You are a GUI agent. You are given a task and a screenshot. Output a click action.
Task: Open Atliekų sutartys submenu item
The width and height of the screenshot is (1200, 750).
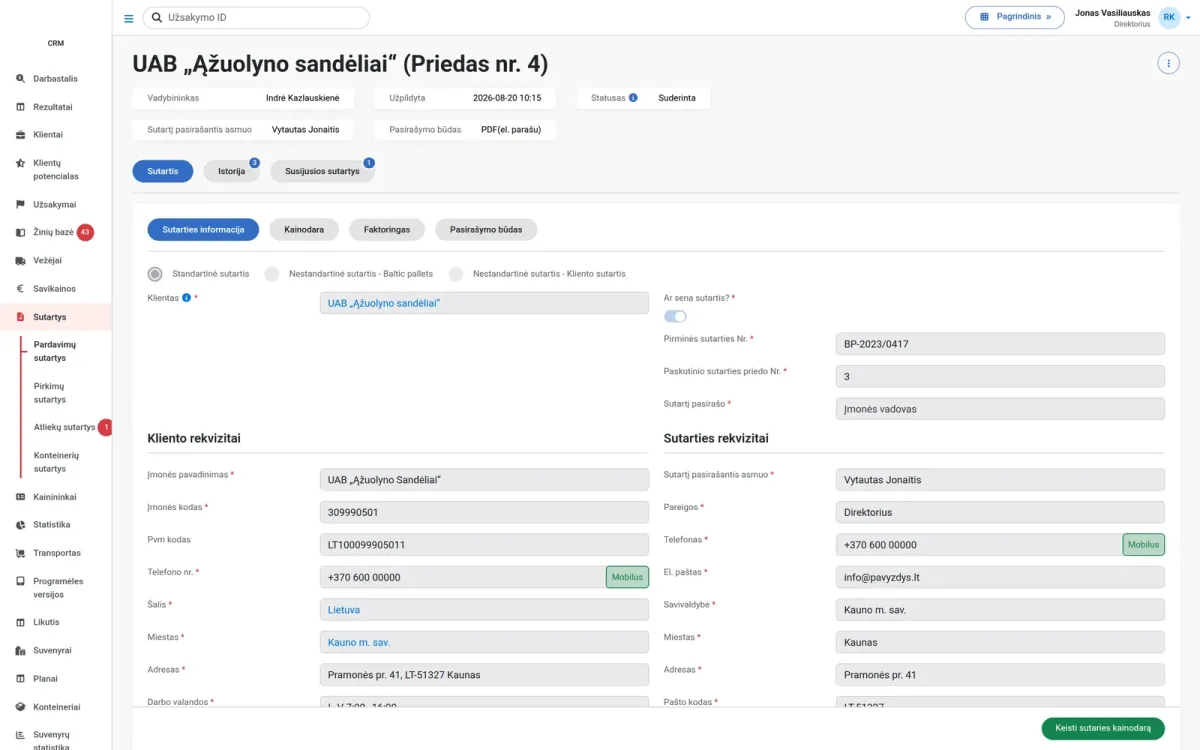pos(65,427)
